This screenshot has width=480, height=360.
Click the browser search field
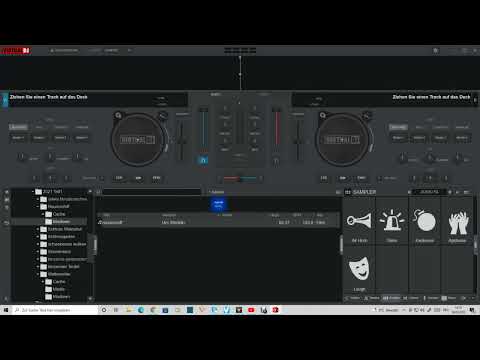[152, 192]
